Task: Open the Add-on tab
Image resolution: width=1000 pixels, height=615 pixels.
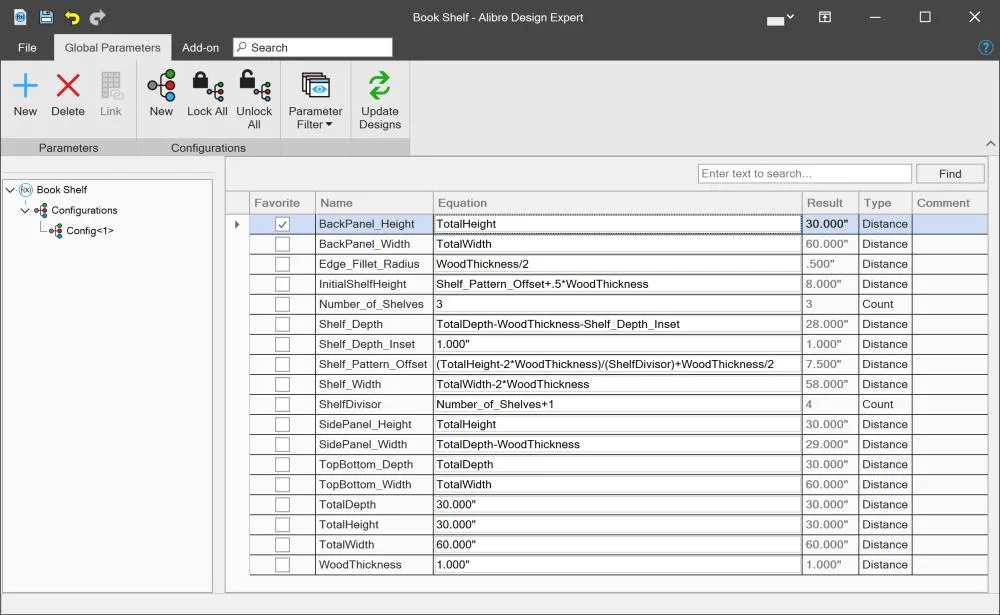Action: pos(200,47)
